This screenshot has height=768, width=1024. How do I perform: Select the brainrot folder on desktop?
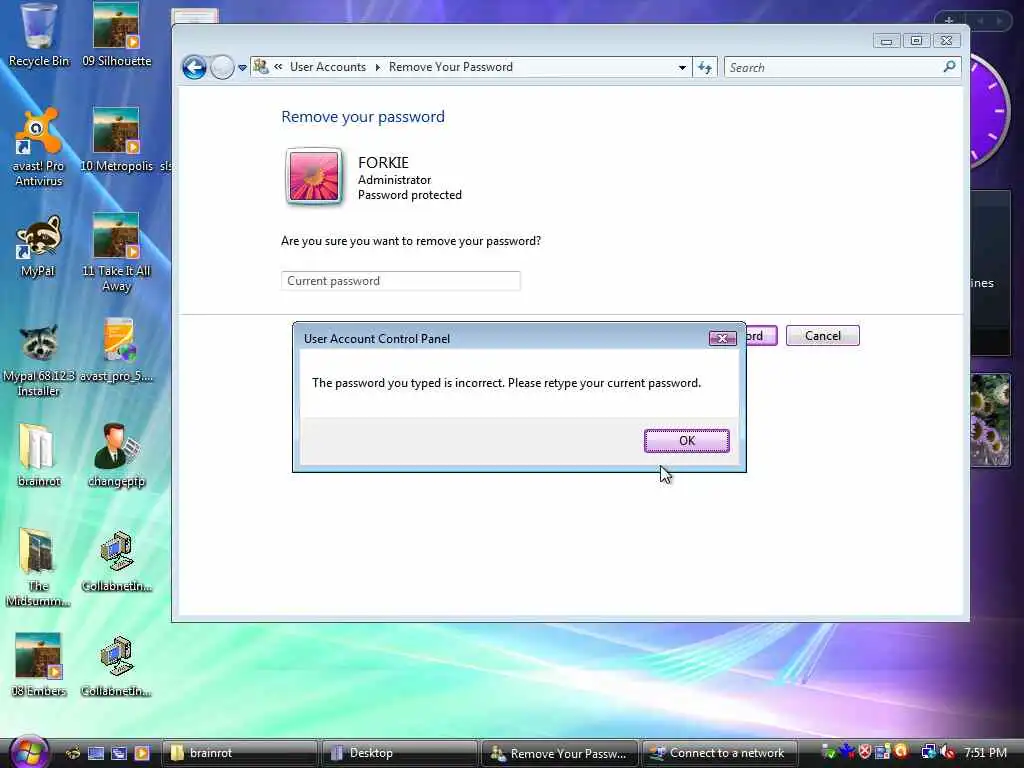click(39, 455)
